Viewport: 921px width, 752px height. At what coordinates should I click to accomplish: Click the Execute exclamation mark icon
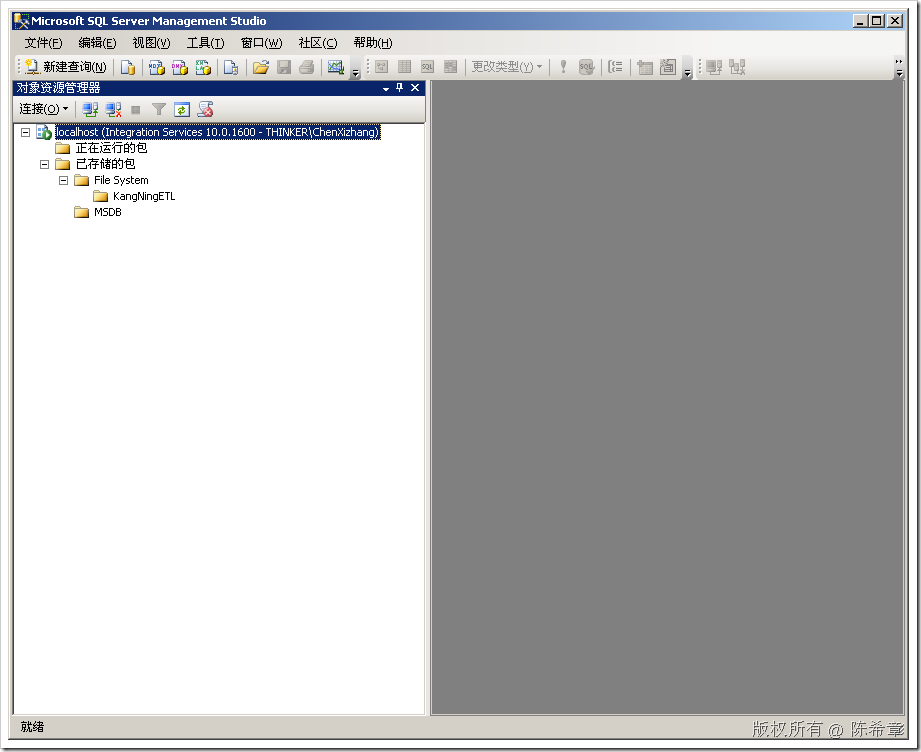(x=563, y=67)
